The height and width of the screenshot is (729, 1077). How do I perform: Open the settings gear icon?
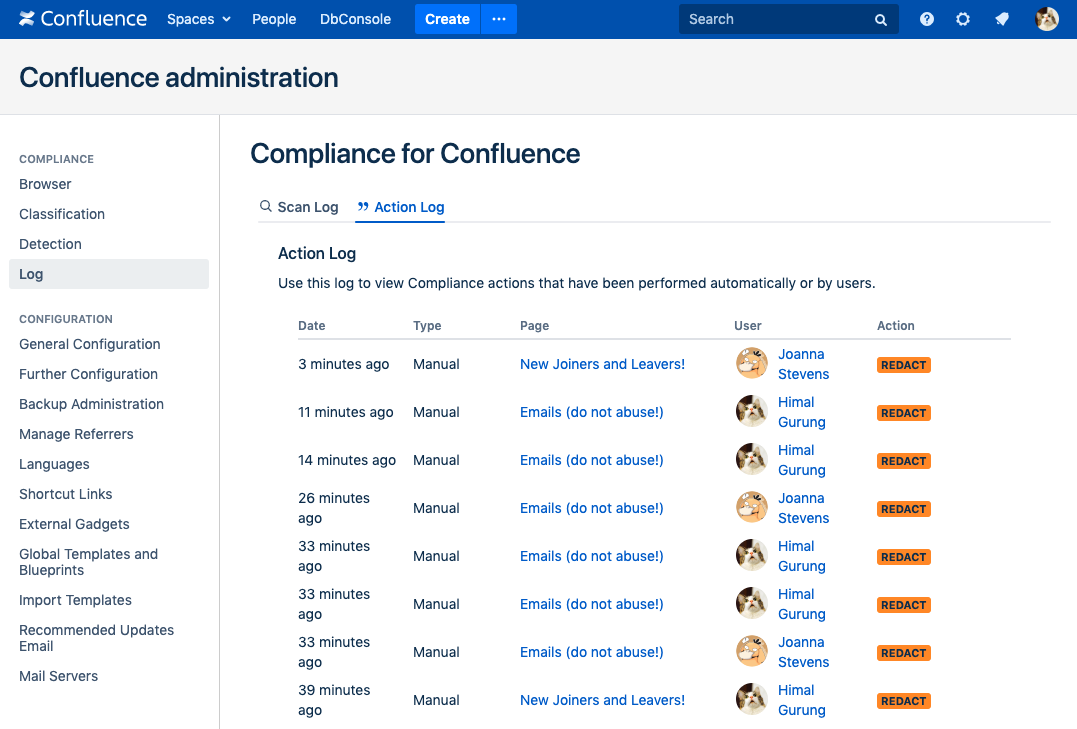pyautogui.click(x=963, y=19)
